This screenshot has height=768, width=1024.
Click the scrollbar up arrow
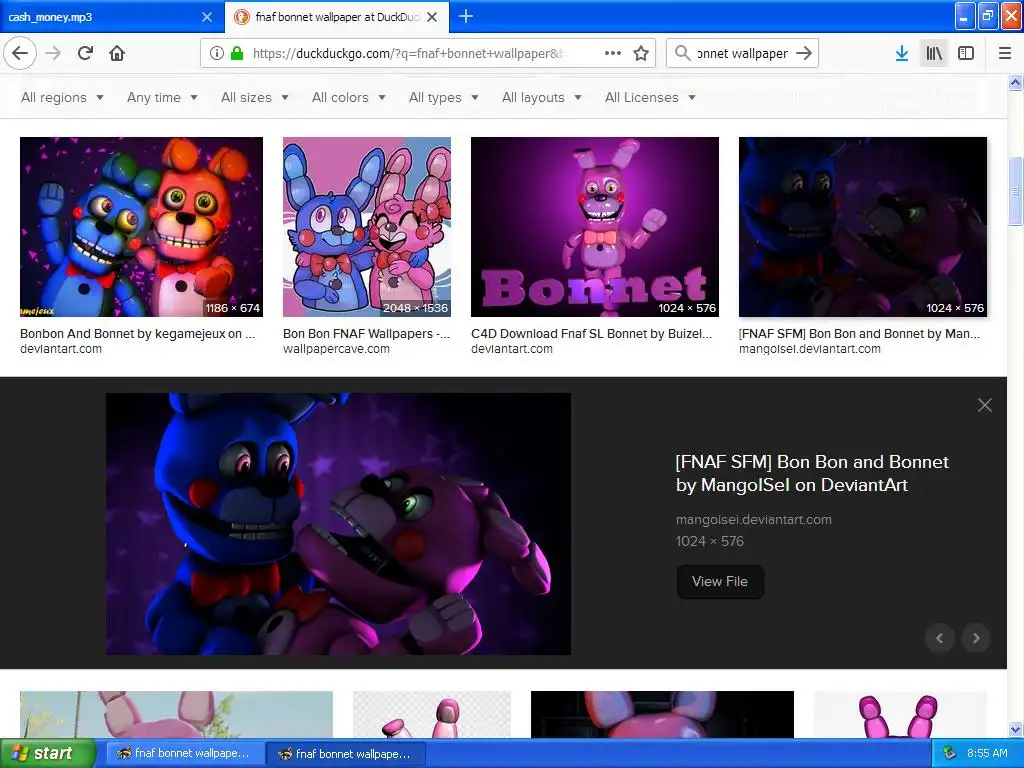pyautogui.click(x=1015, y=82)
